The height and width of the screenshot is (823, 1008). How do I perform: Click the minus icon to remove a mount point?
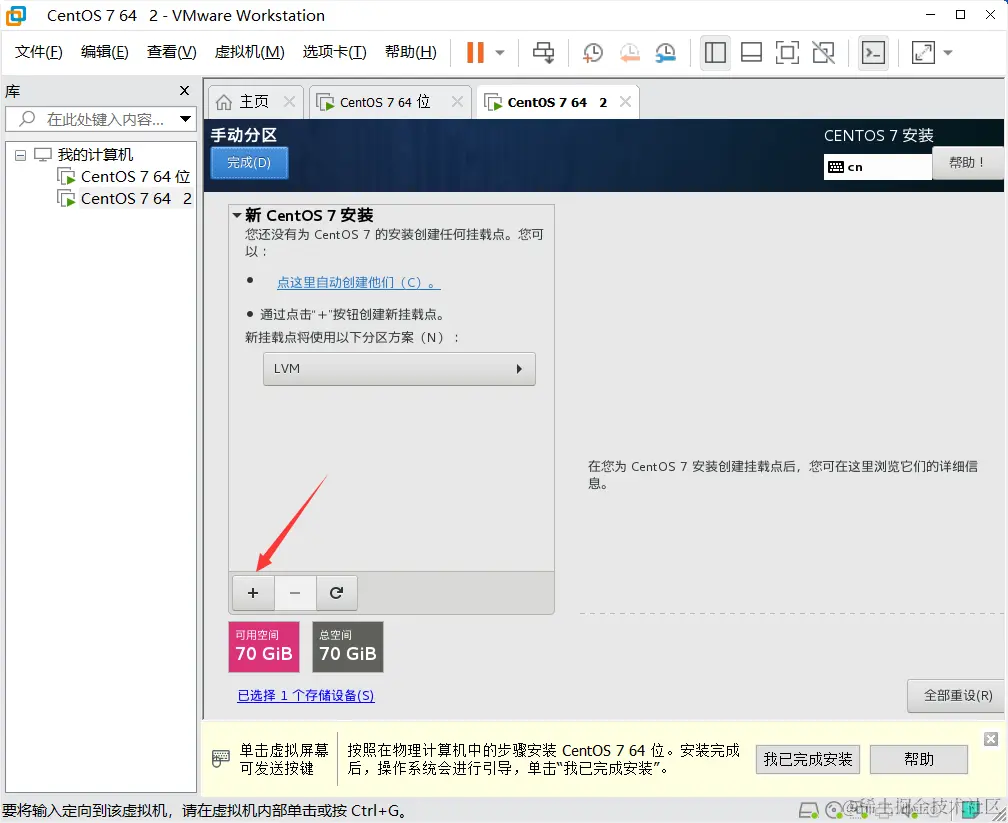(295, 593)
